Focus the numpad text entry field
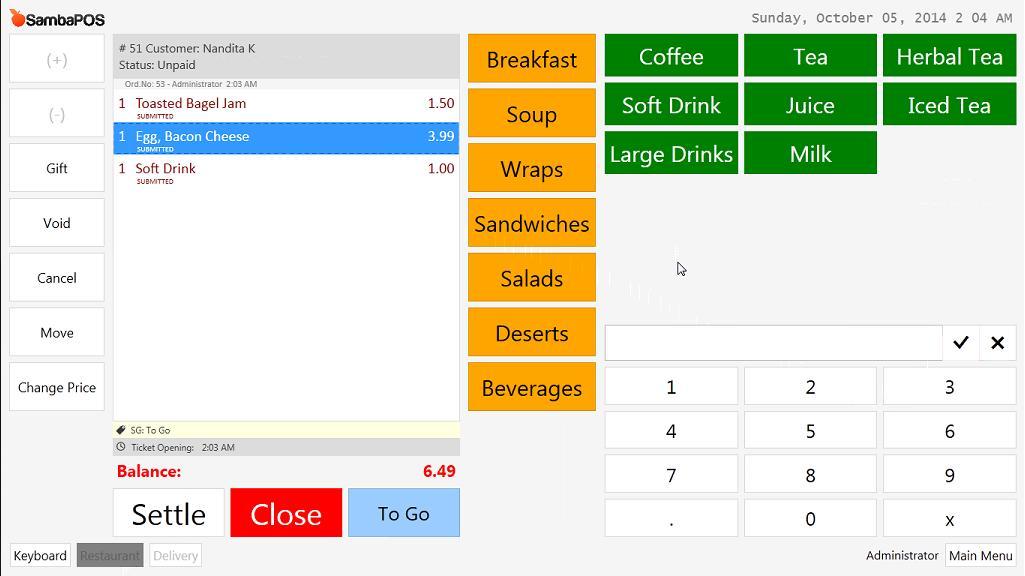1025x576 pixels. coord(773,343)
